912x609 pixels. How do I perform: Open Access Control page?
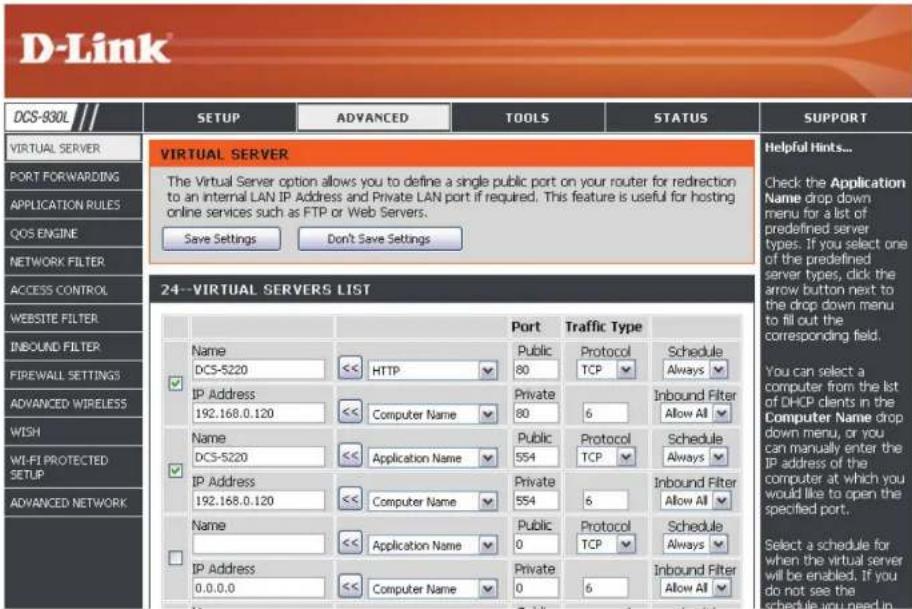pyautogui.click(x=73, y=290)
